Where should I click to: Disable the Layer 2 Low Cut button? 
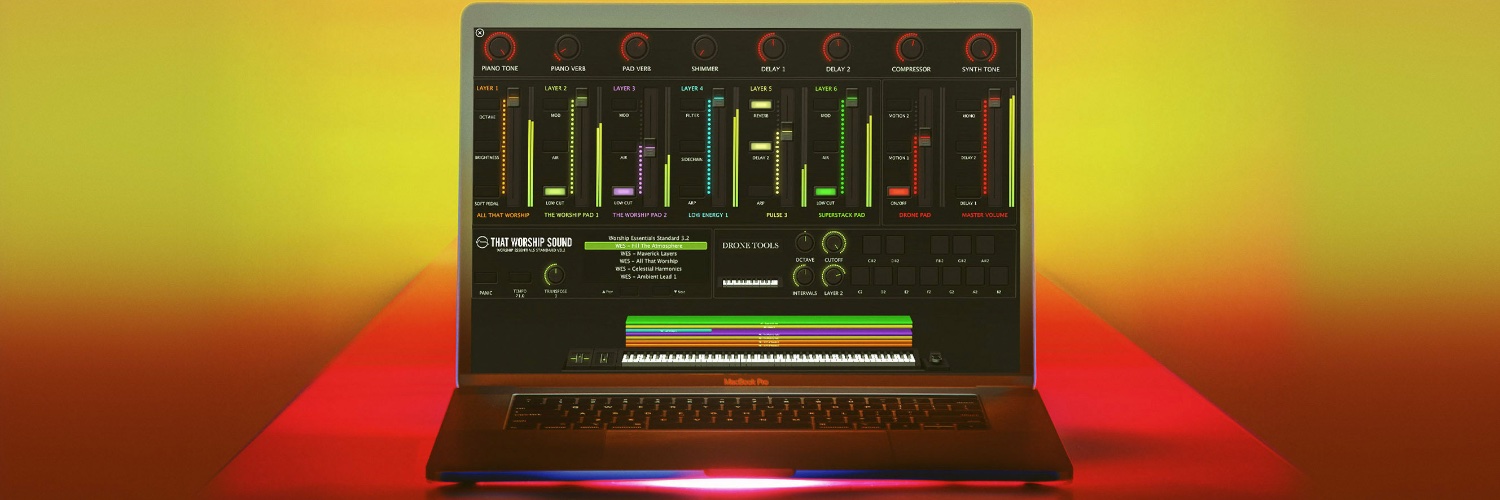coord(555,191)
